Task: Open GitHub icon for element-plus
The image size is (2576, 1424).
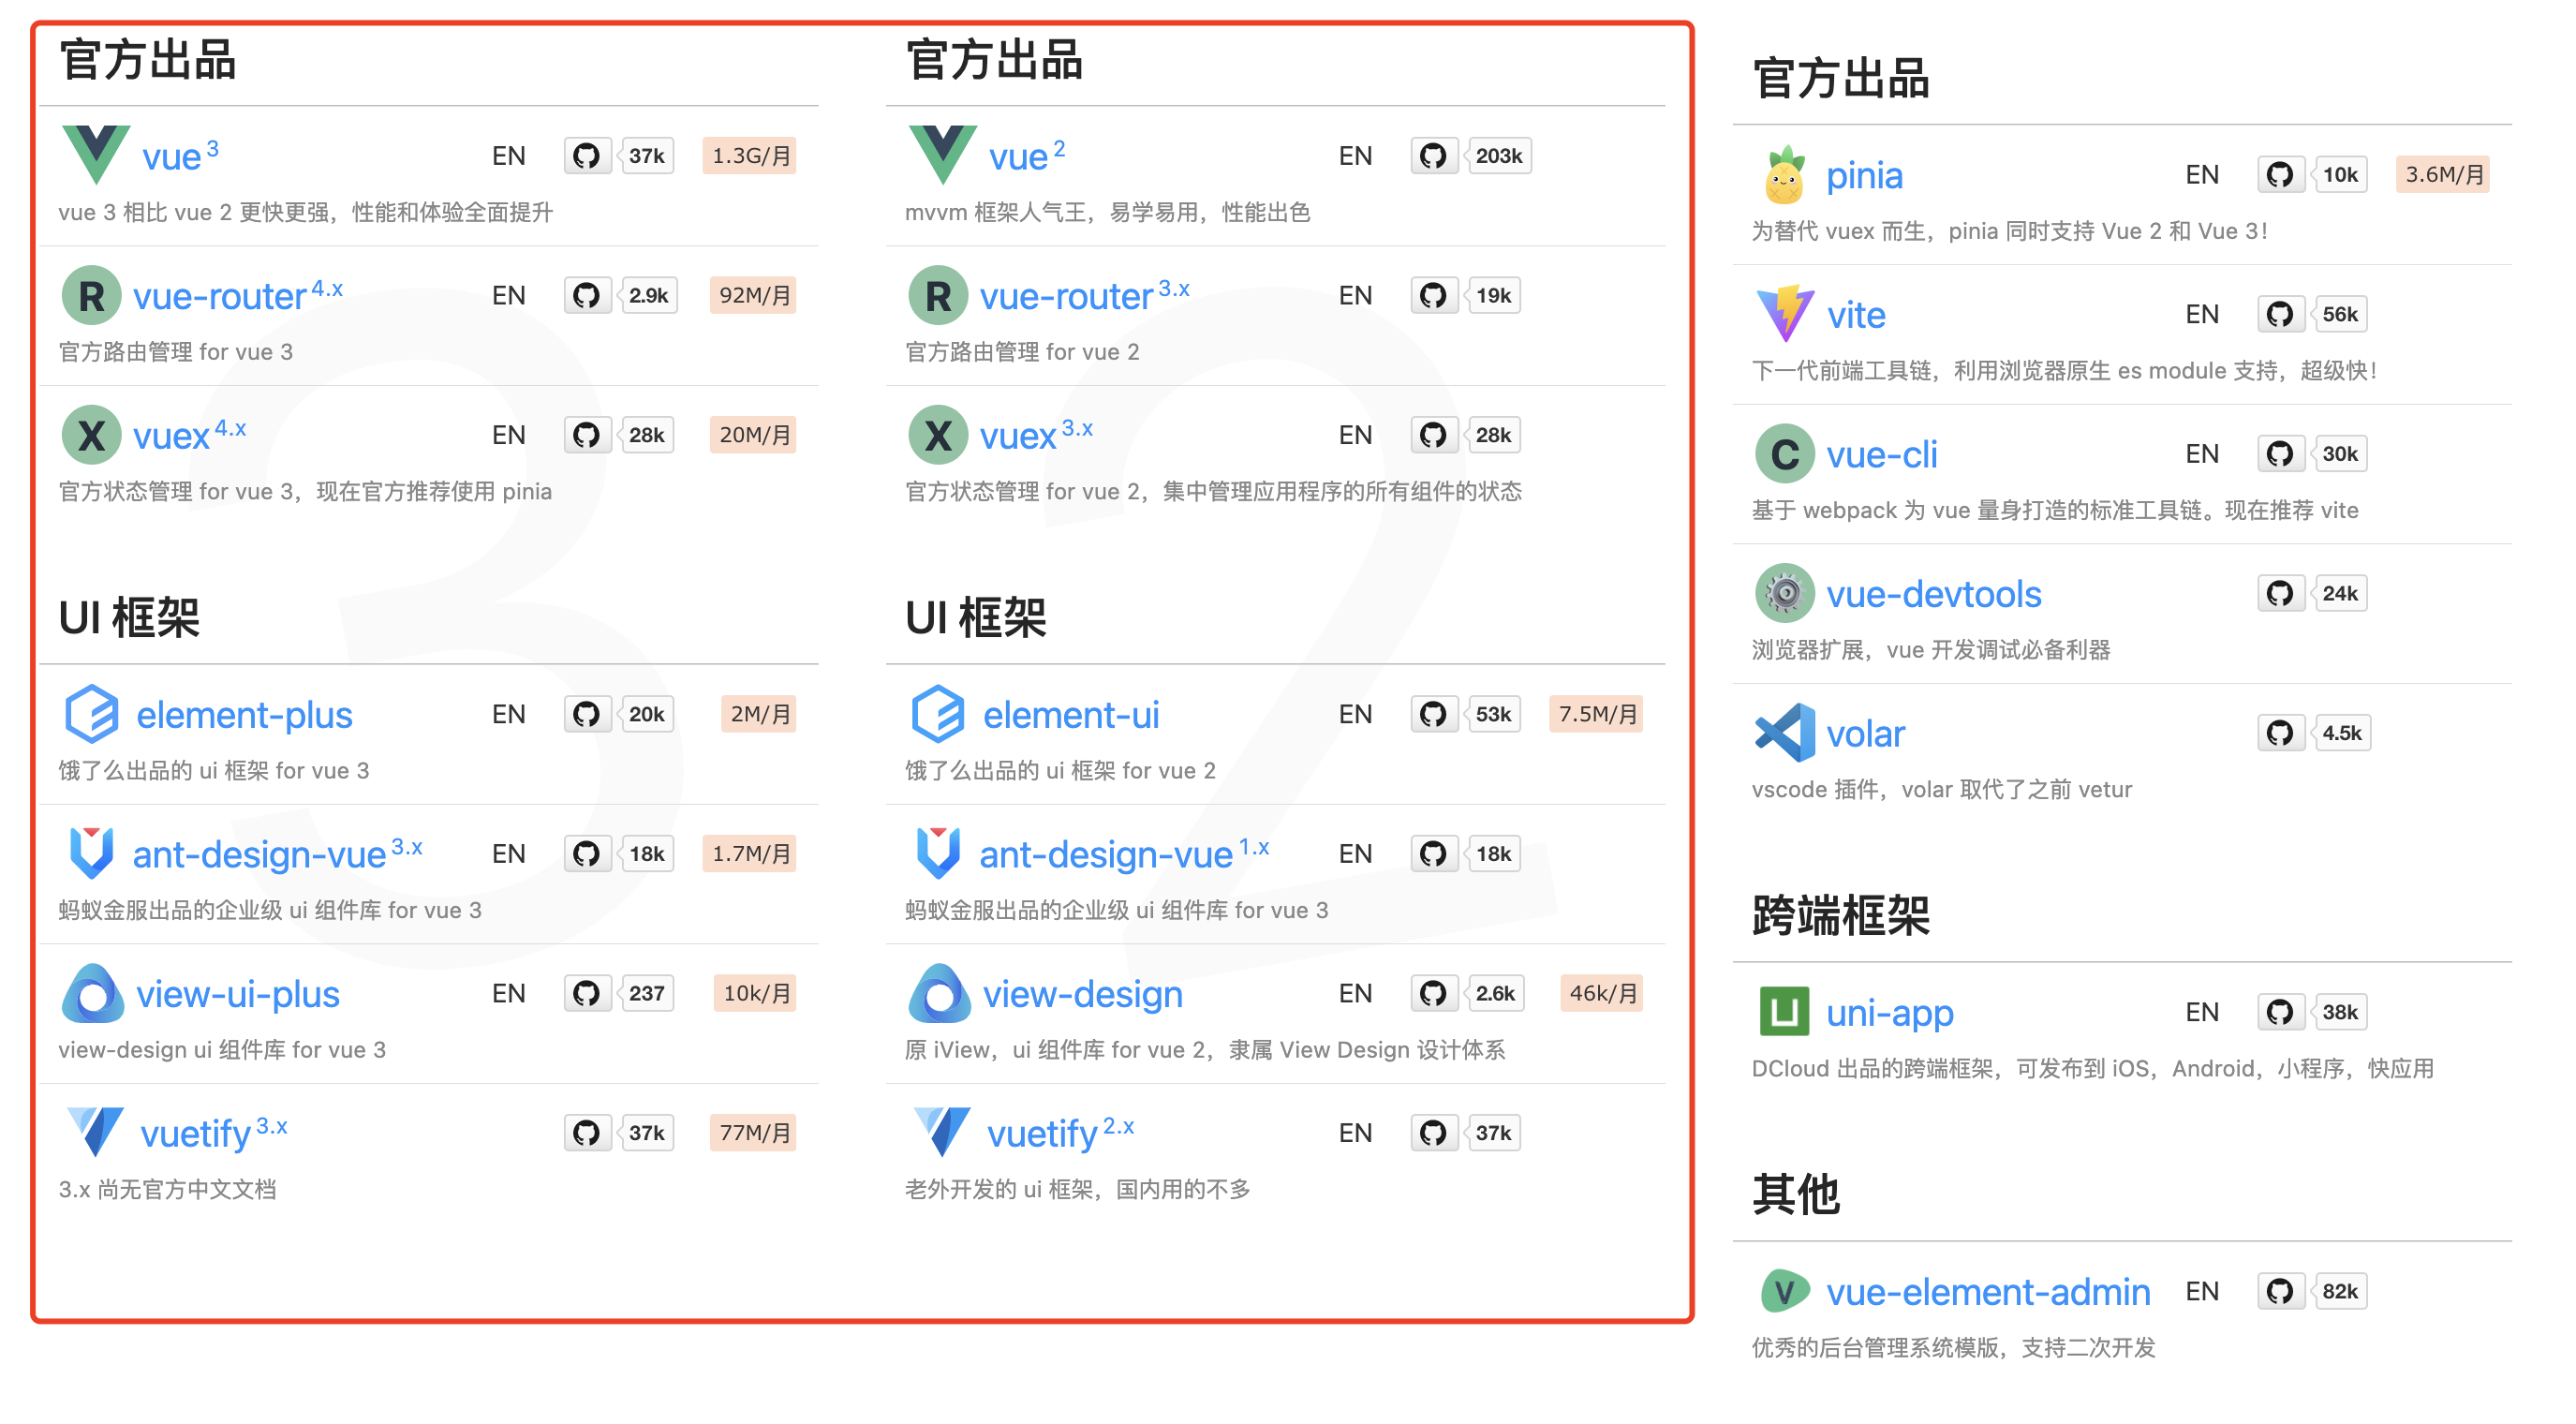Action: pyautogui.click(x=587, y=714)
